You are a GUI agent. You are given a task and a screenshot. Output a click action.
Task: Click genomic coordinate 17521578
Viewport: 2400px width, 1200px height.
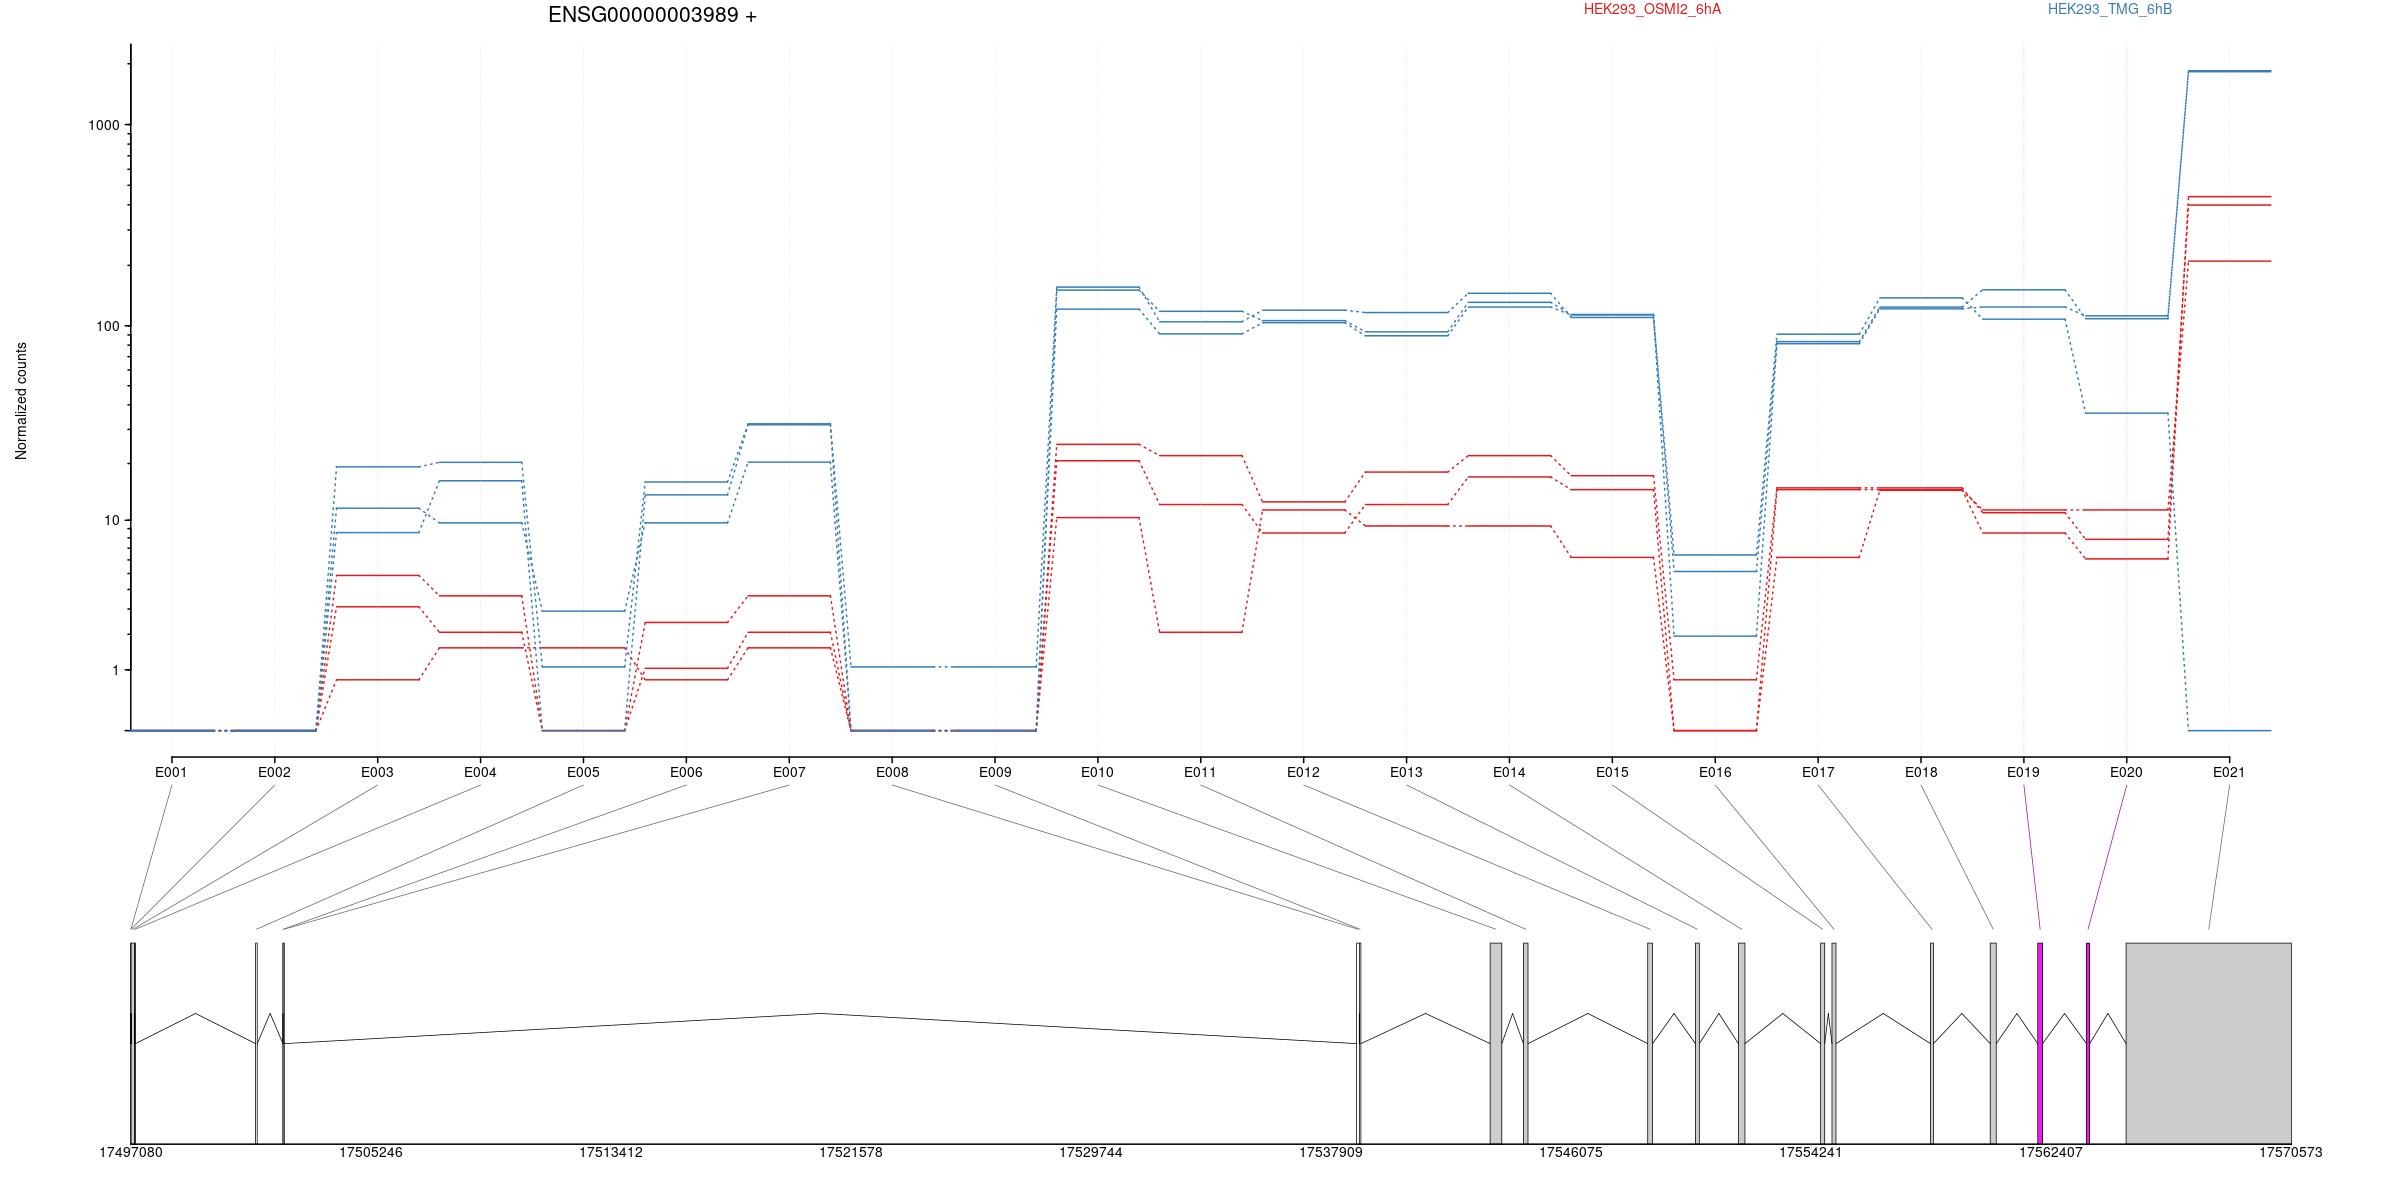pyautogui.click(x=851, y=1152)
